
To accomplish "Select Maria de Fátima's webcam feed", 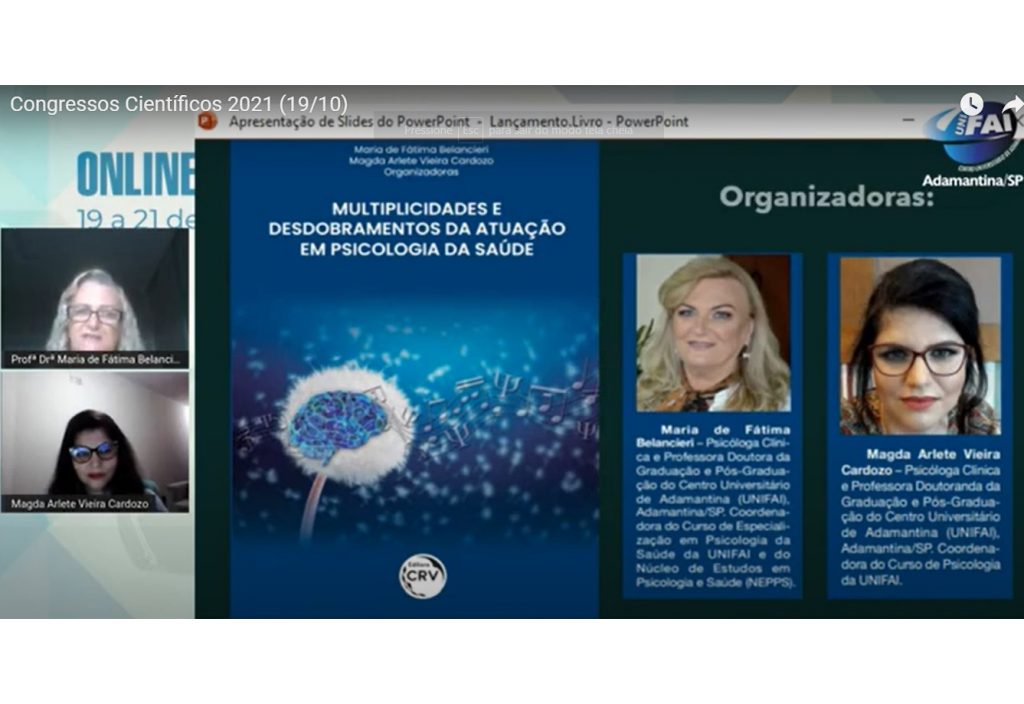I will [95, 298].
